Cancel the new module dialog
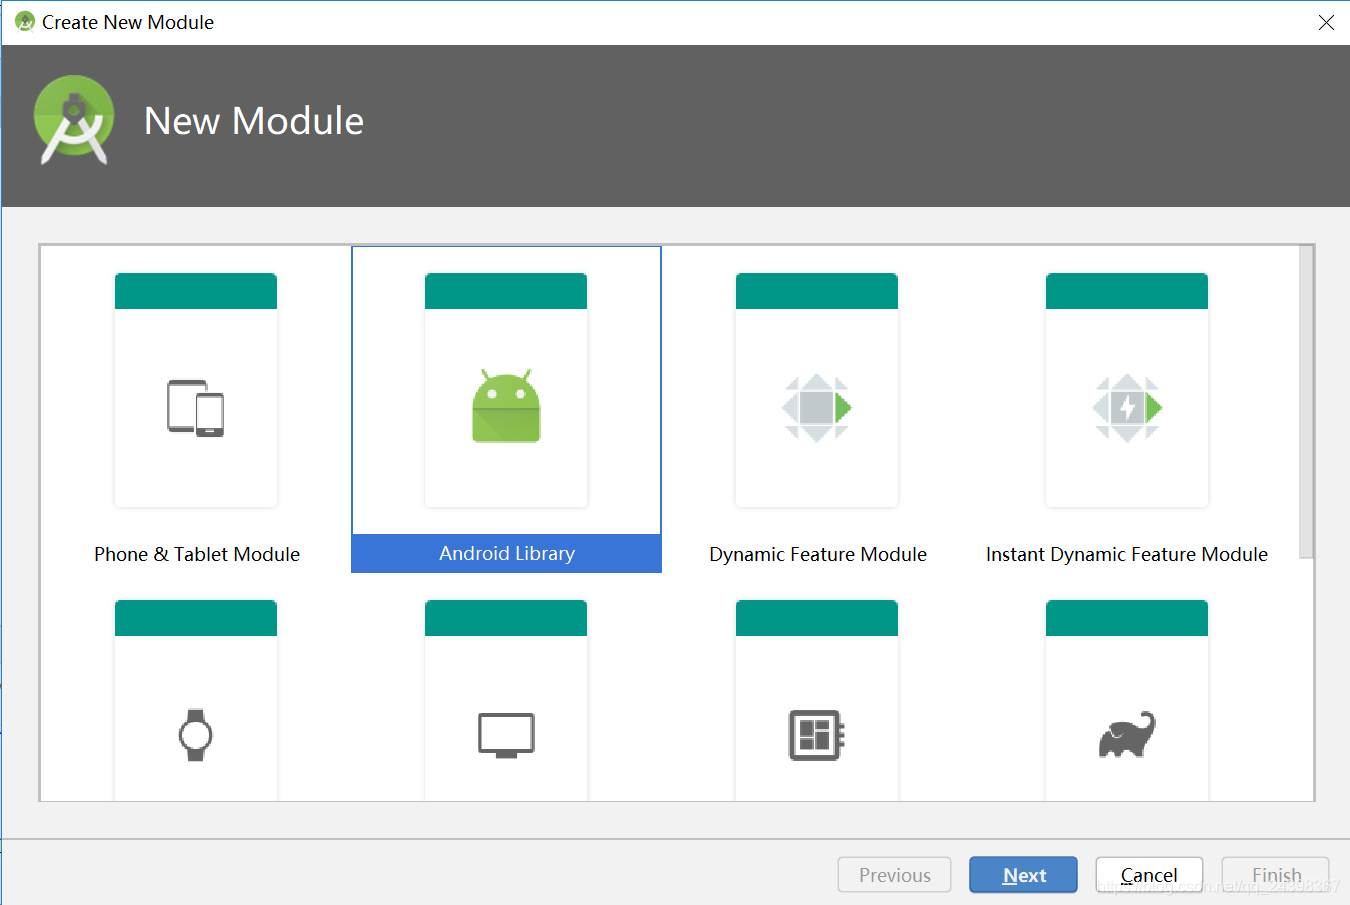1350x905 pixels. coord(1149,875)
